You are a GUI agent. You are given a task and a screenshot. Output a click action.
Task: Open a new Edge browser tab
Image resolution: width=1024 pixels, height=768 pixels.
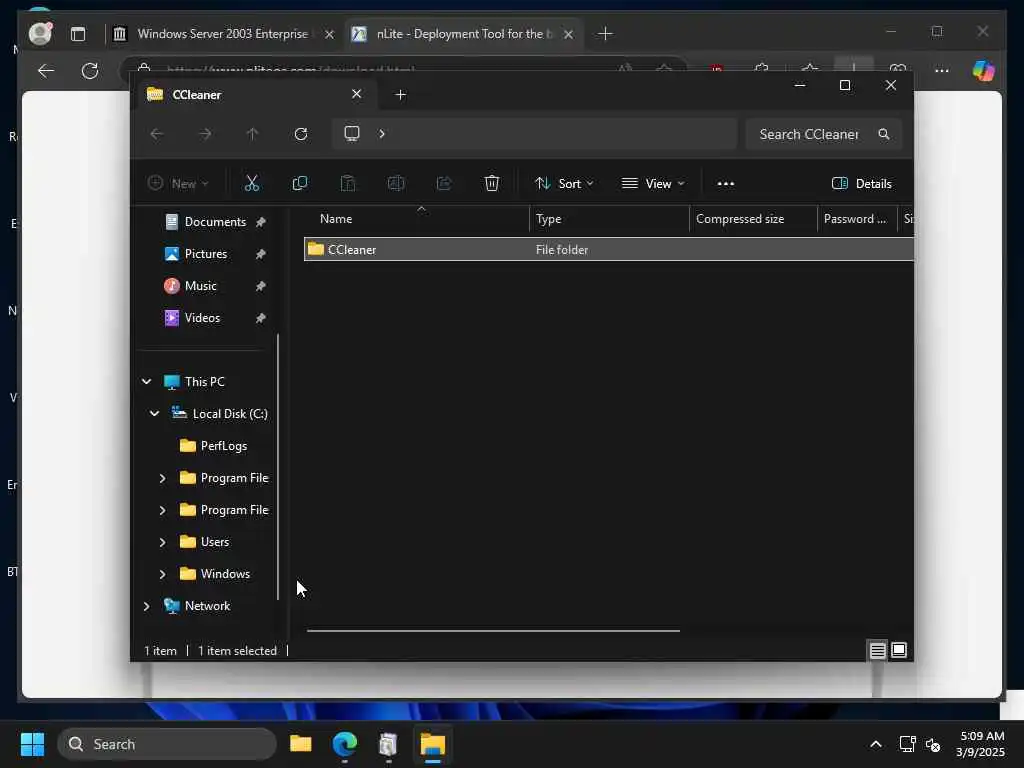(x=605, y=34)
